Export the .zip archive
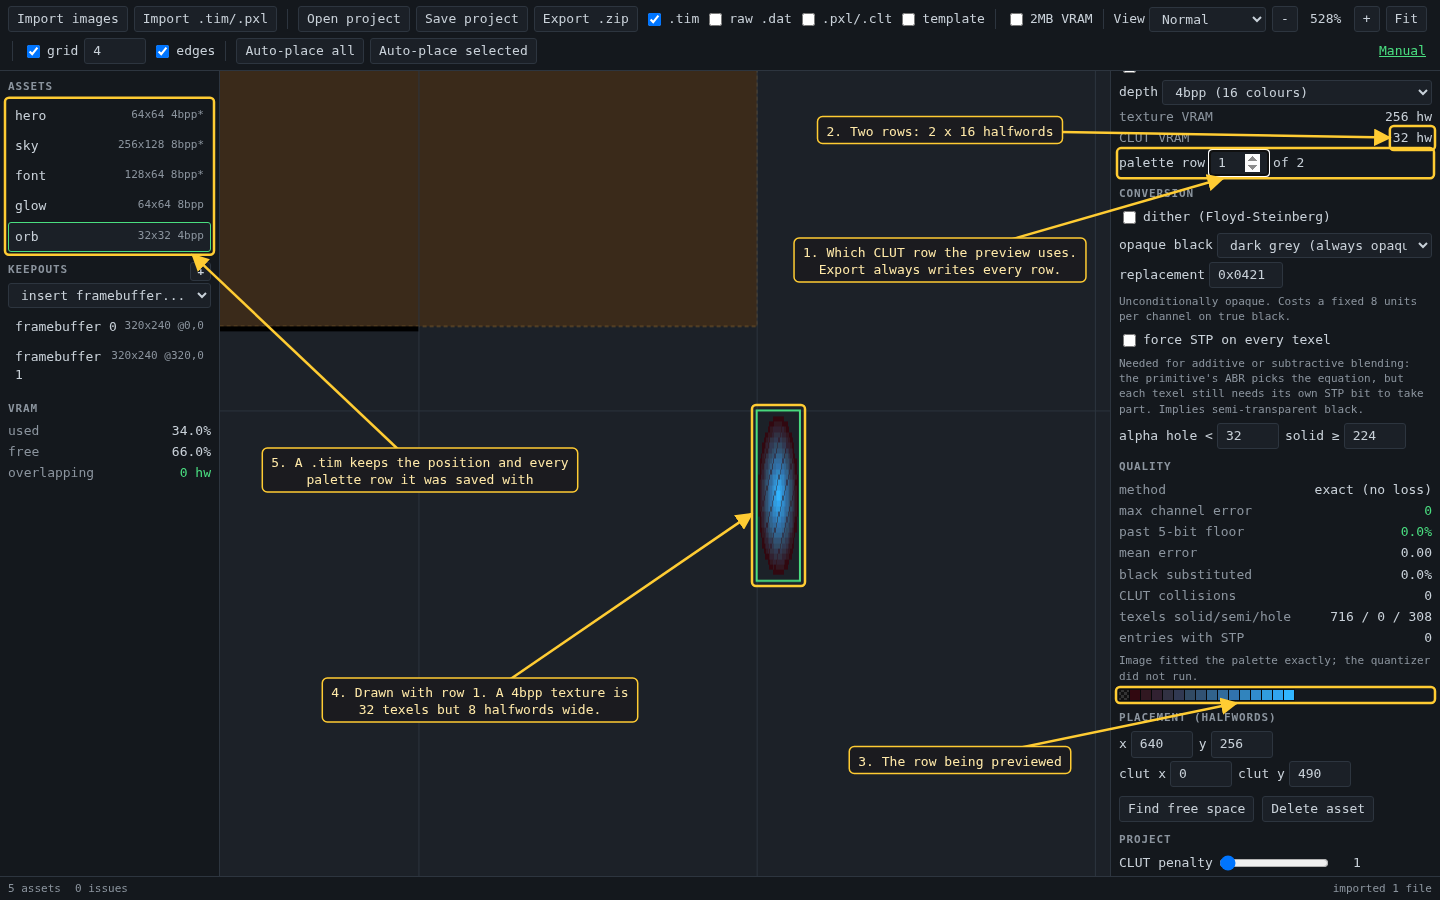 point(586,19)
